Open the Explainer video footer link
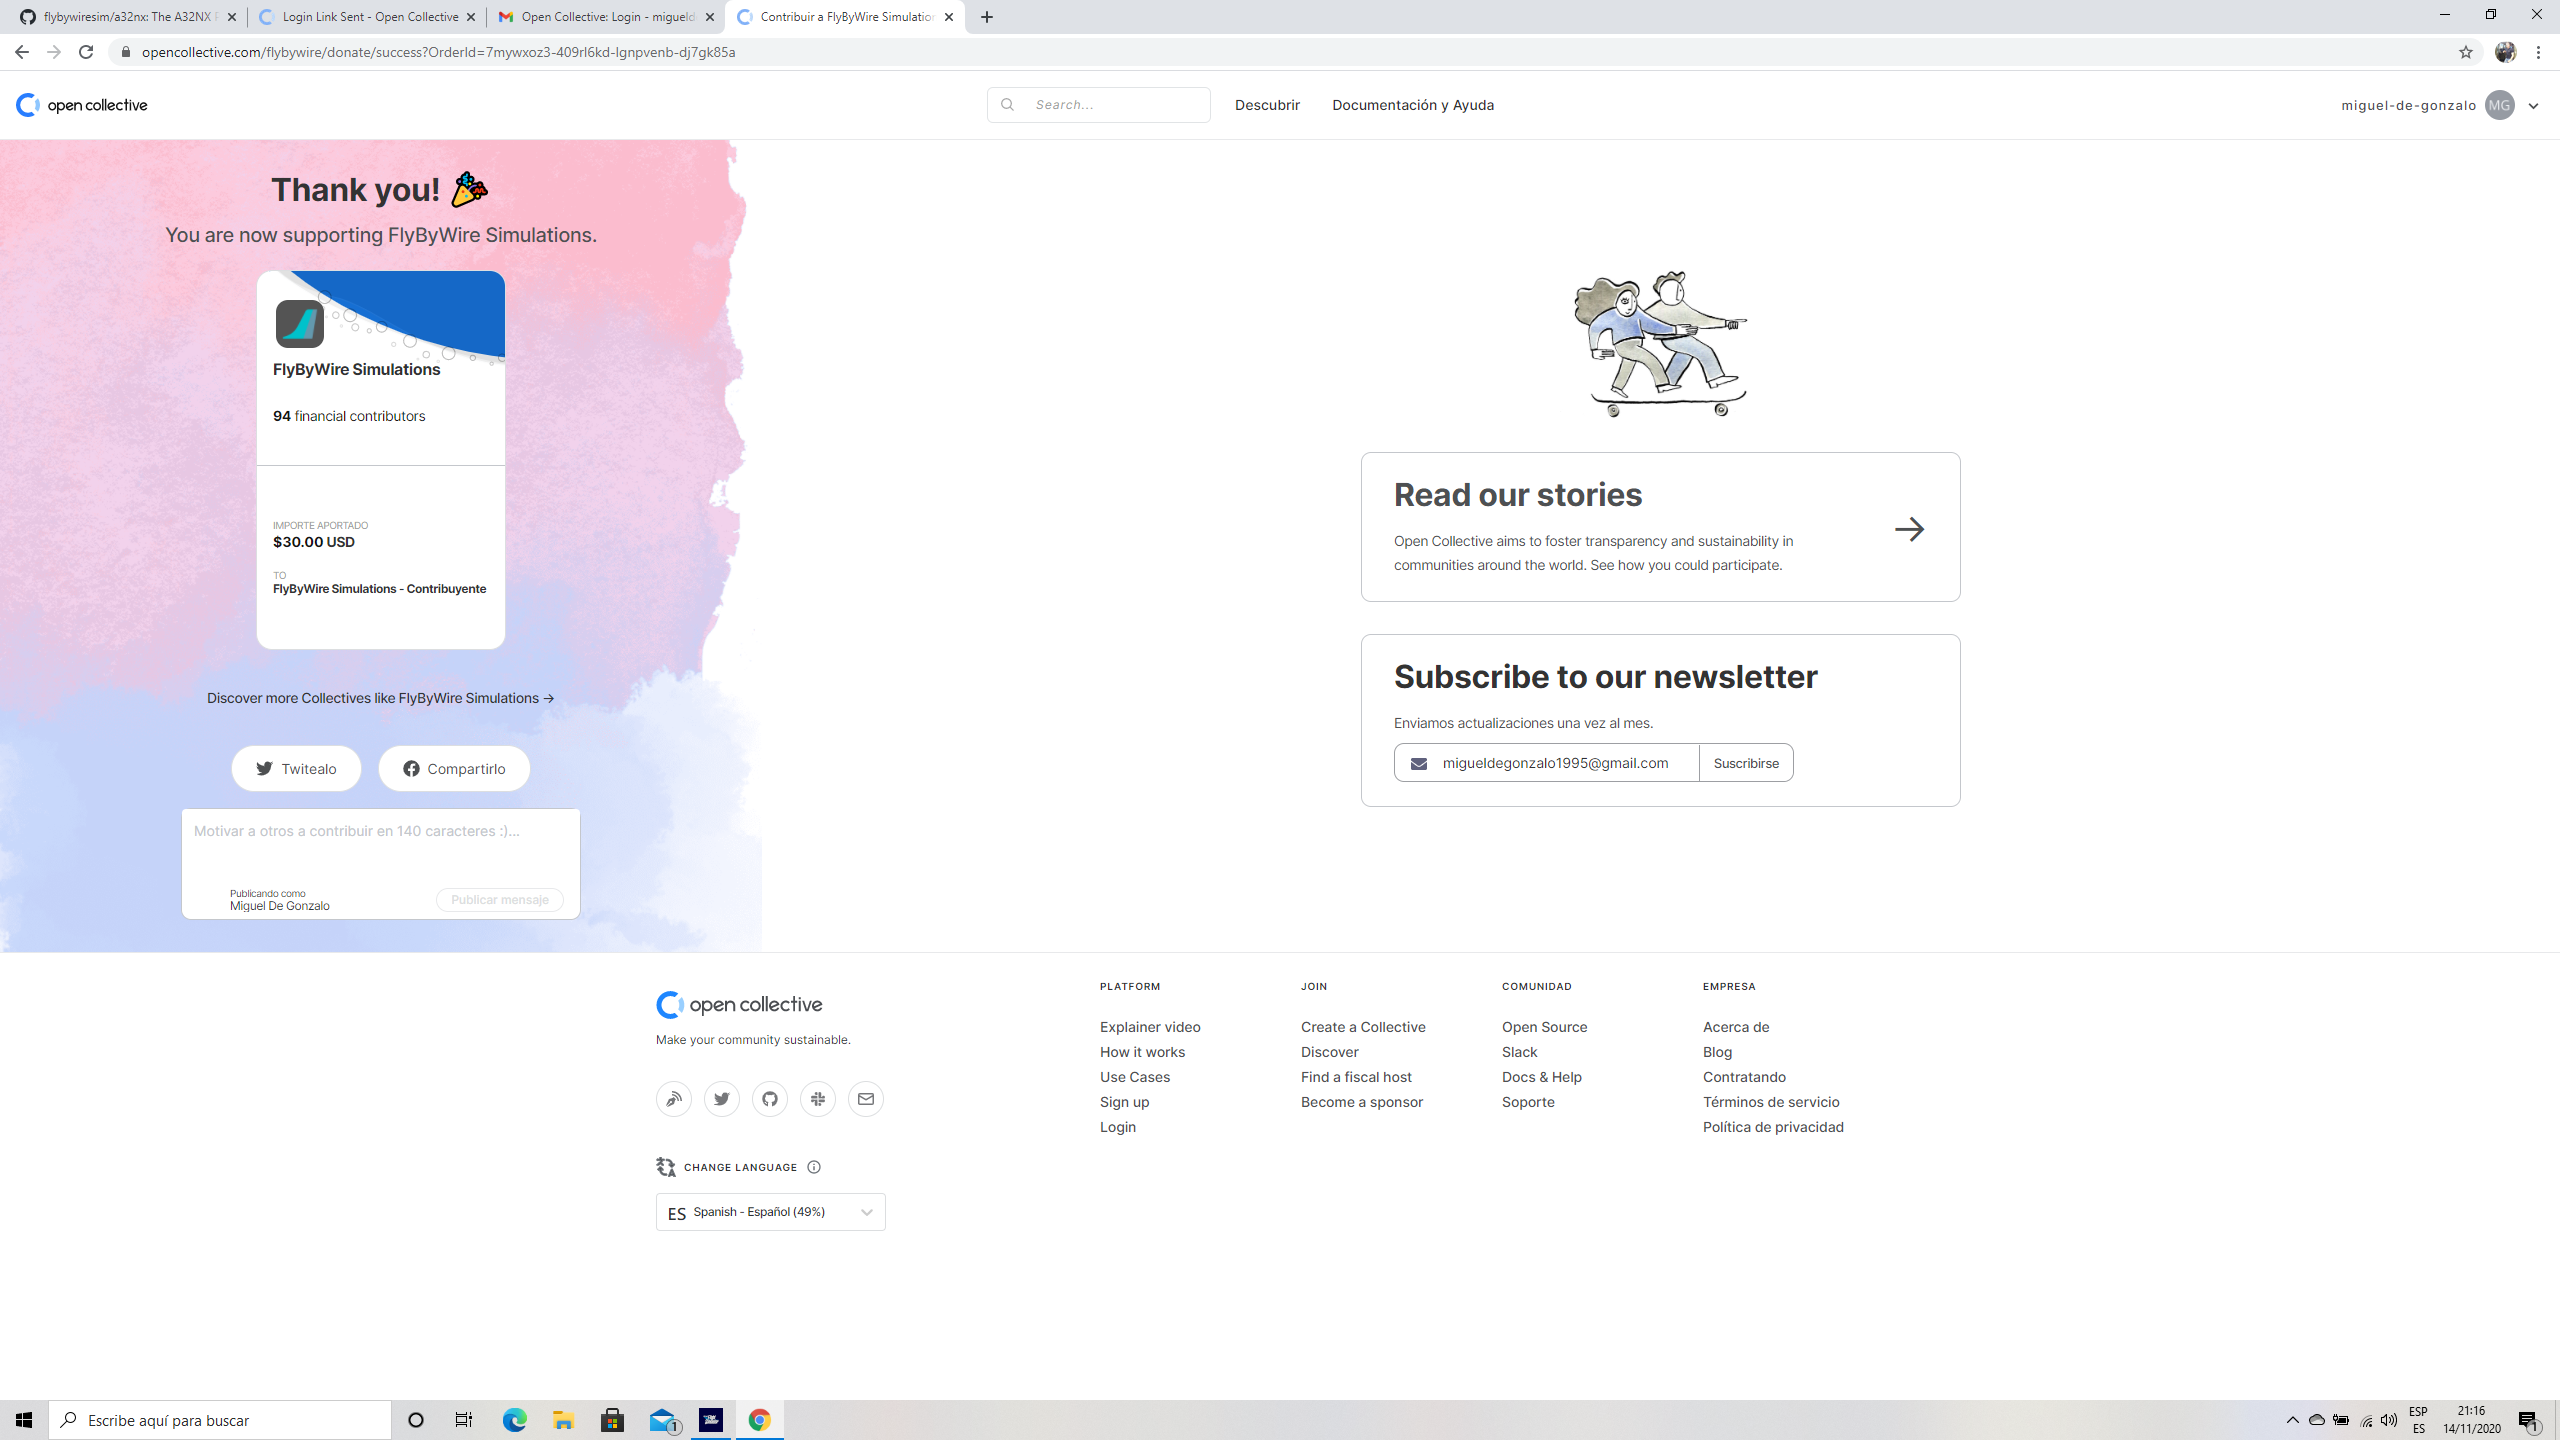Viewport: 2560px width, 1440px height. tap(1150, 1027)
